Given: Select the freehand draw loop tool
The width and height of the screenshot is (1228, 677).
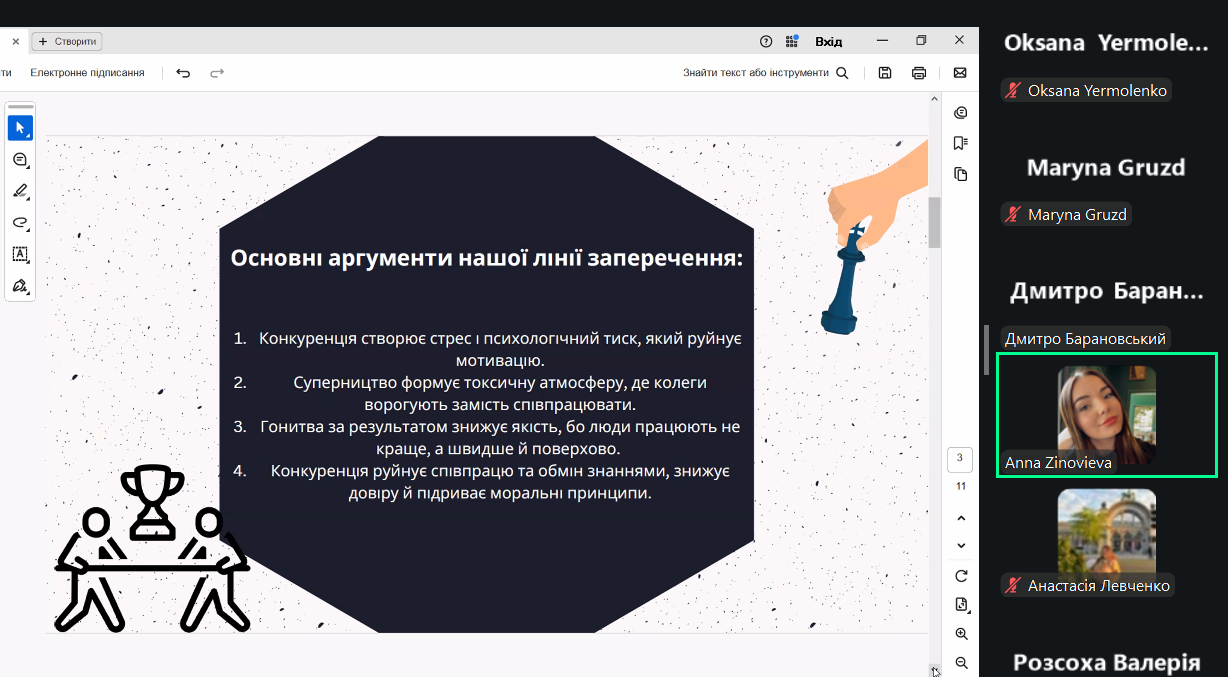Looking at the screenshot, I should [x=20, y=223].
